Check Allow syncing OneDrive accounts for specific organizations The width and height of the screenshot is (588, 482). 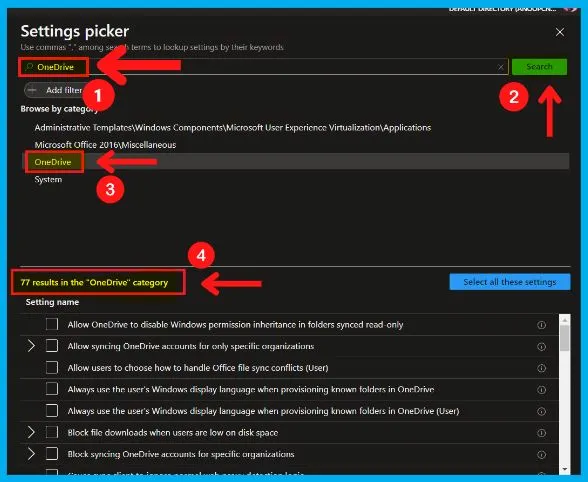[52, 345]
